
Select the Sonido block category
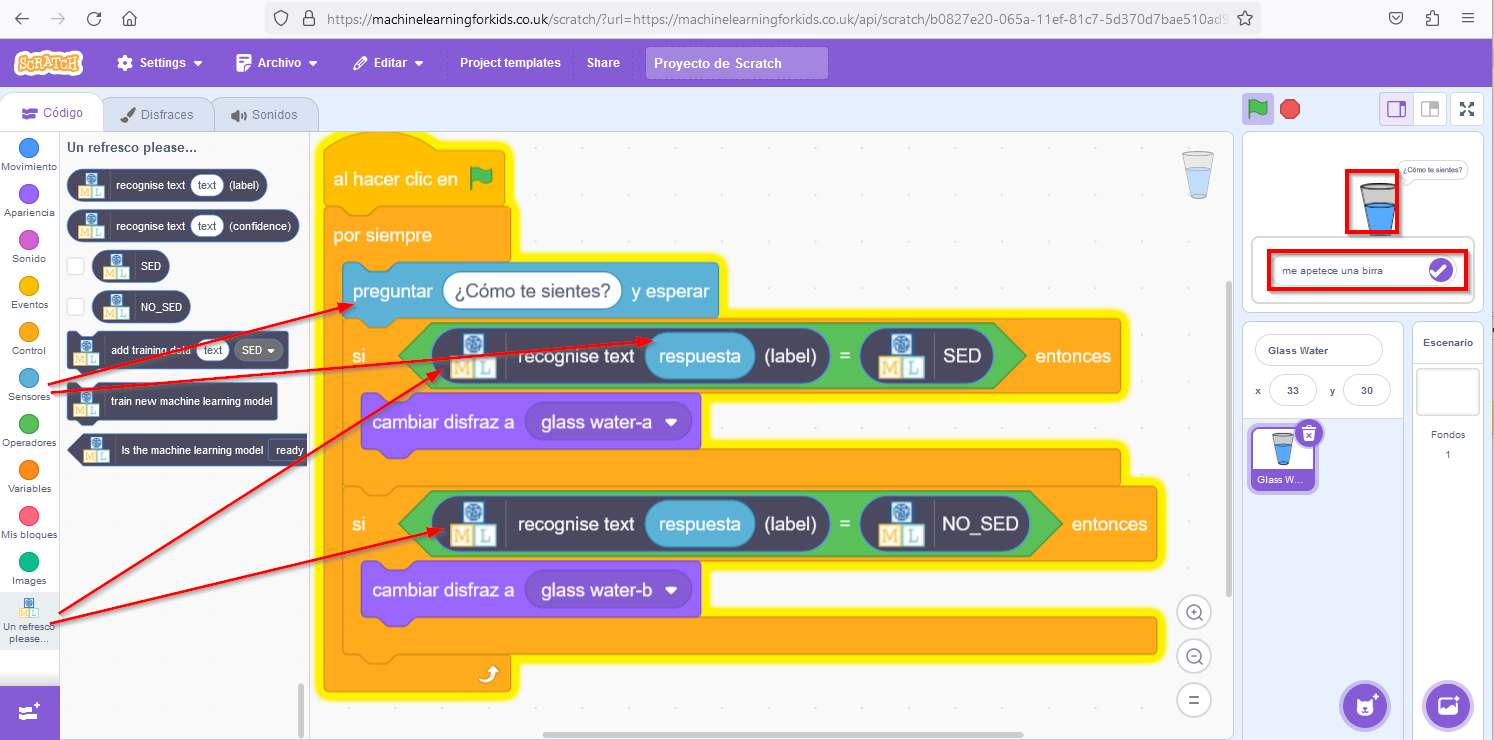(x=29, y=247)
